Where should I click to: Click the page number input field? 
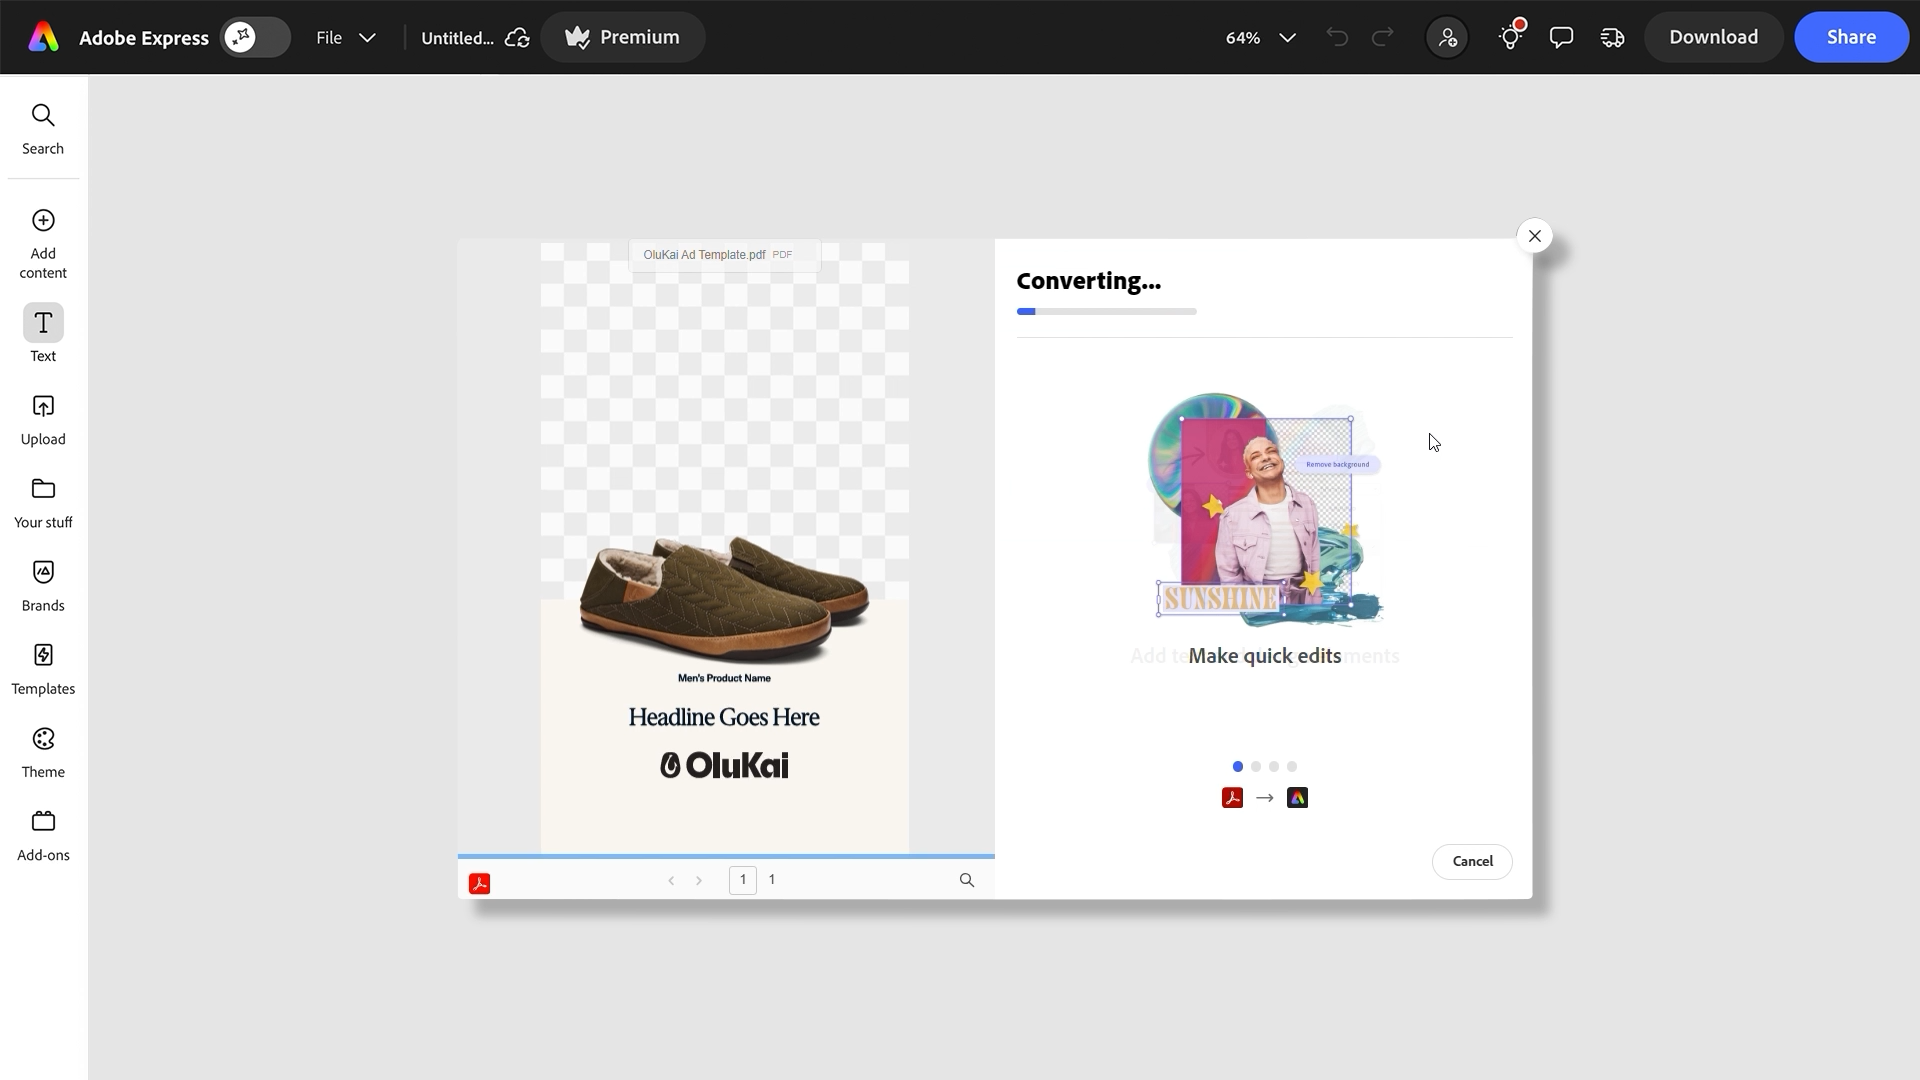[x=743, y=880]
